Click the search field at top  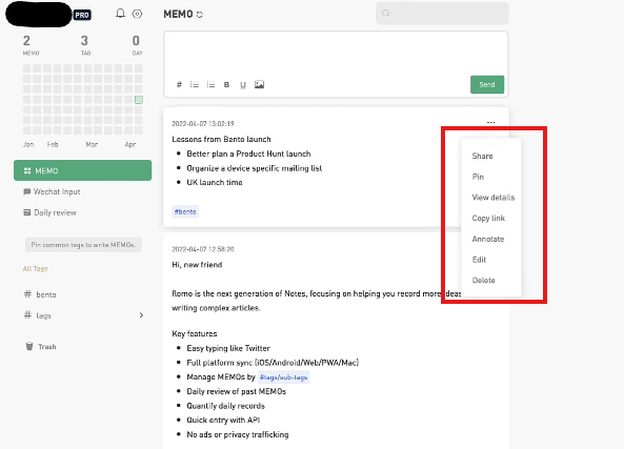tap(442, 14)
